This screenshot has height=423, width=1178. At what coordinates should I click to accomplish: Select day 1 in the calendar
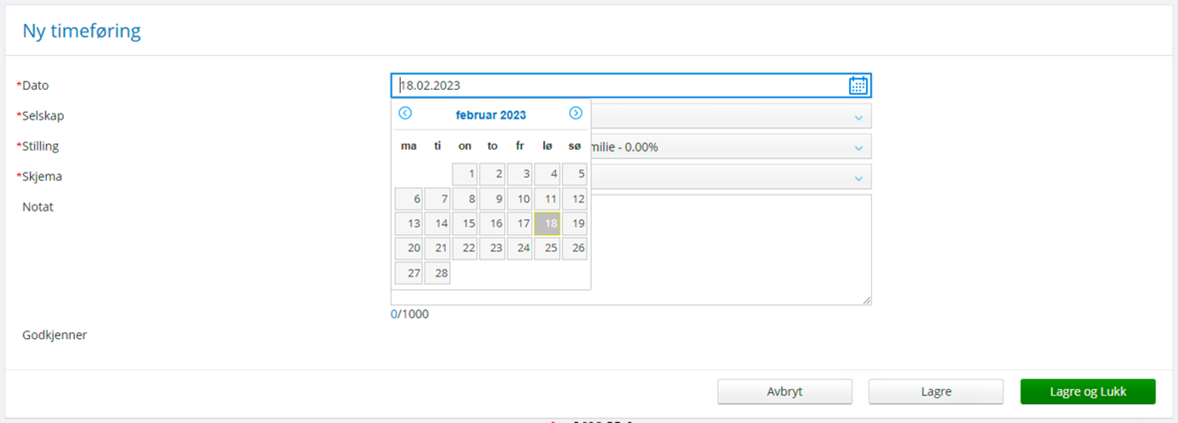click(465, 174)
